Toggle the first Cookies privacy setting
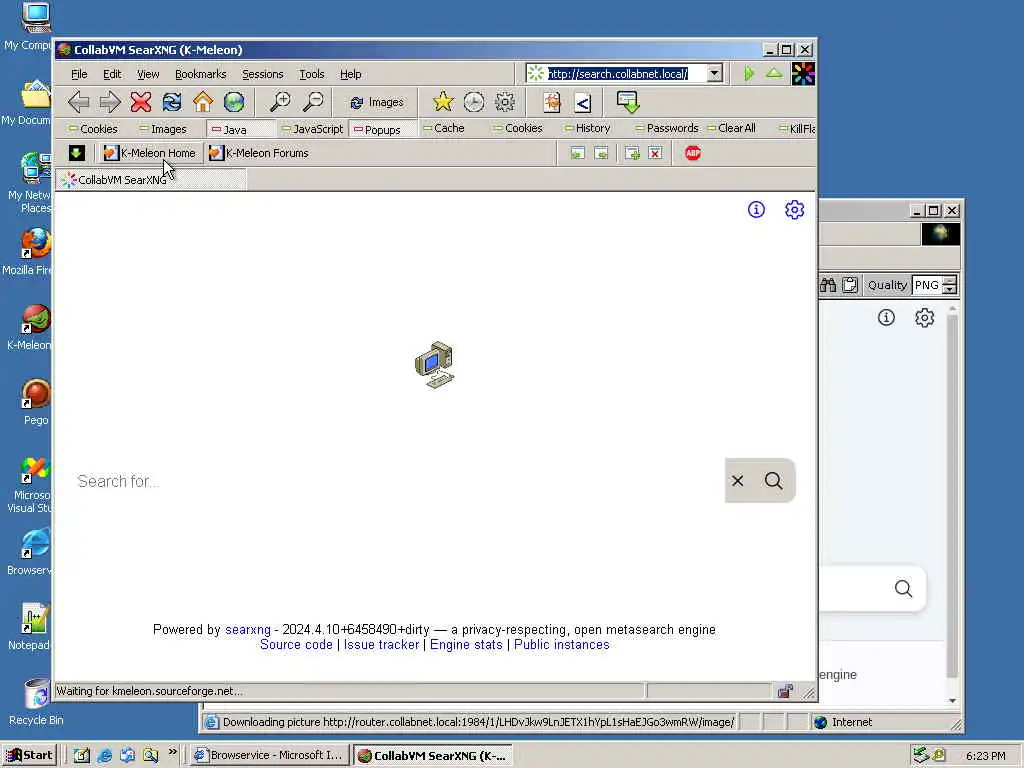Image resolution: width=1024 pixels, height=768 pixels. click(x=93, y=129)
